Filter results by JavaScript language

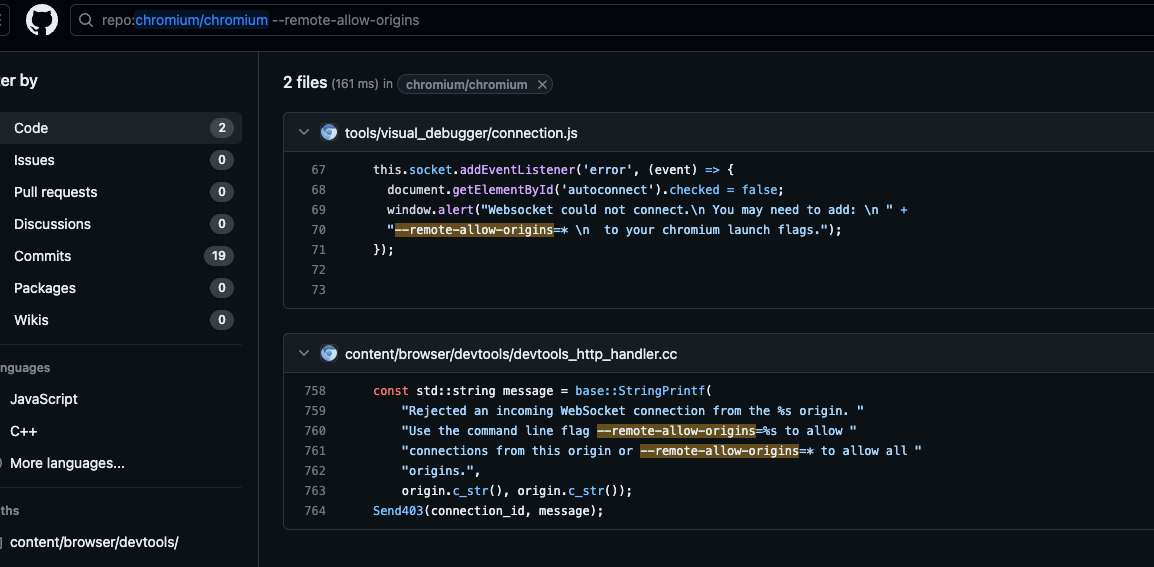(x=44, y=399)
